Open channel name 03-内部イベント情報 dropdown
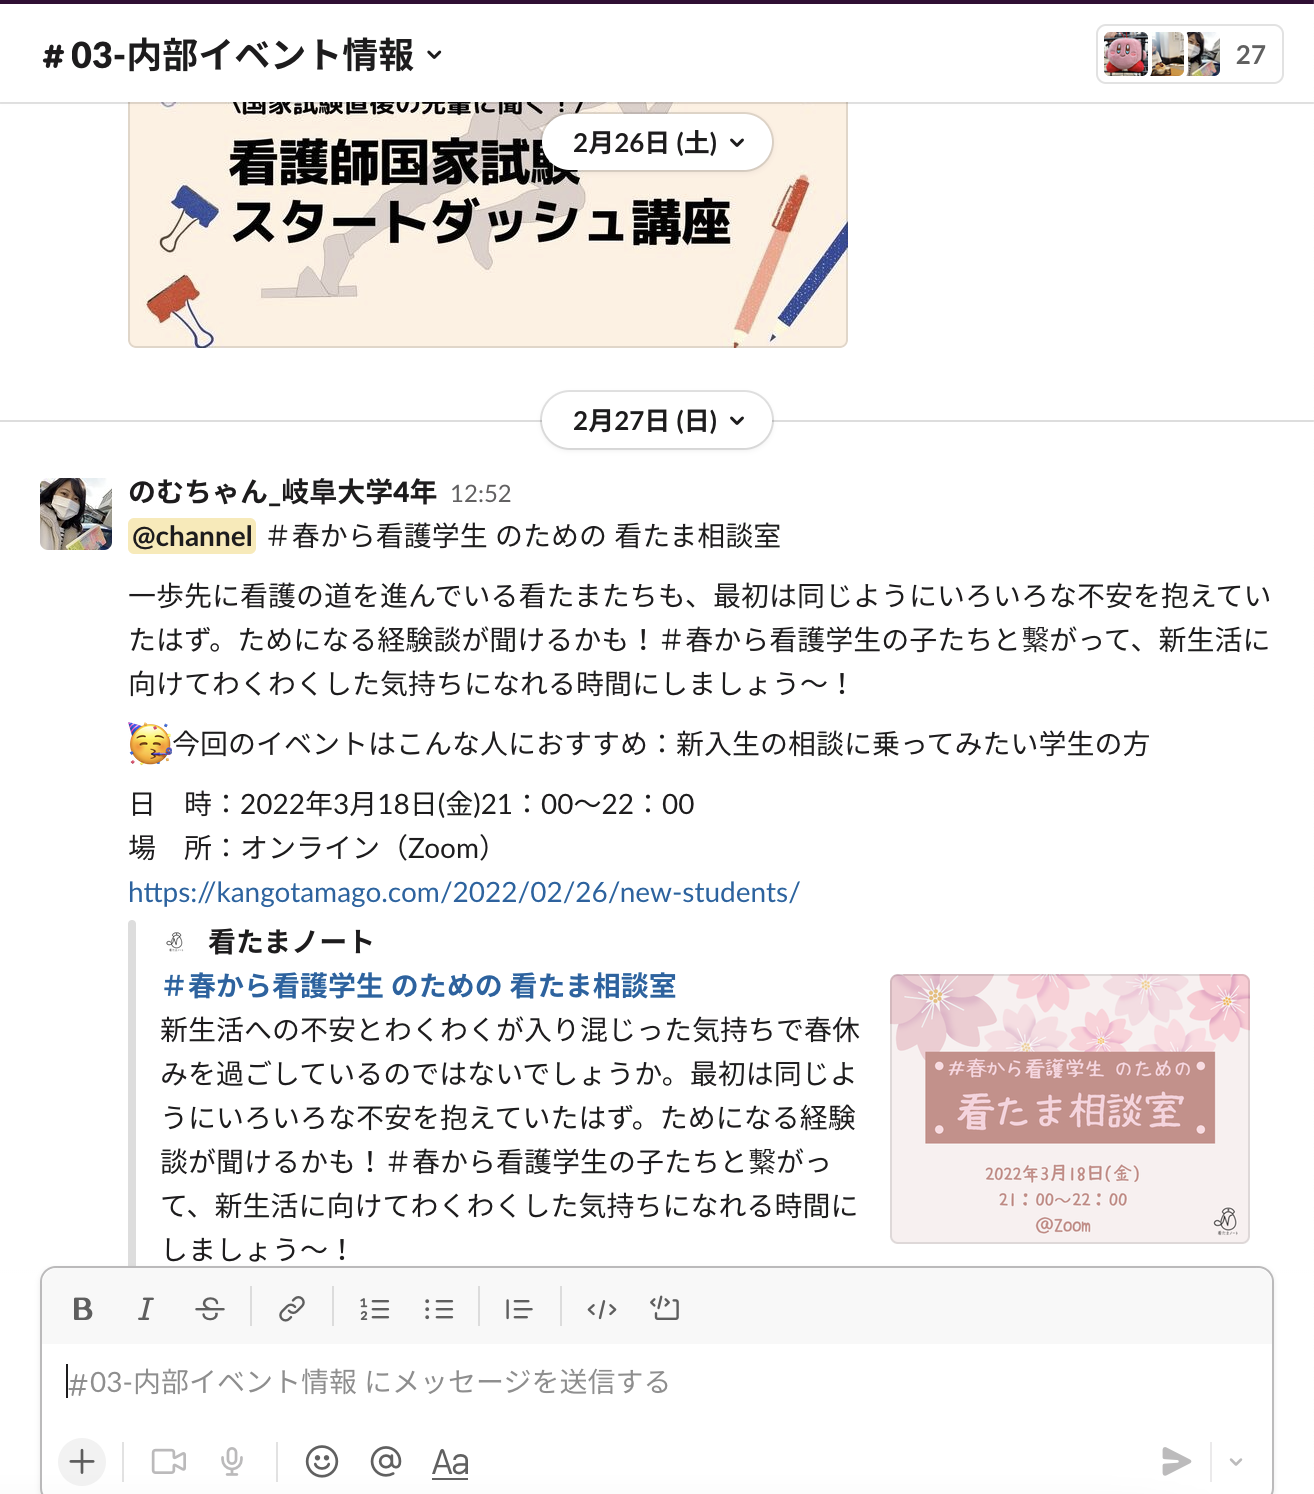 click(x=243, y=55)
